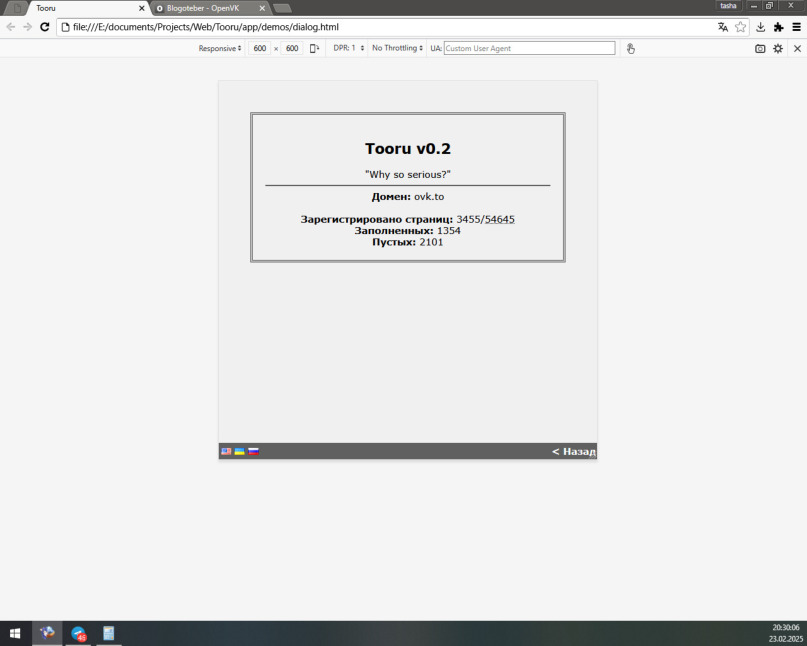Image resolution: width=807 pixels, height=646 pixels.
Task: Open the browser hamburger menu
Action: click(x=796, y=27)
